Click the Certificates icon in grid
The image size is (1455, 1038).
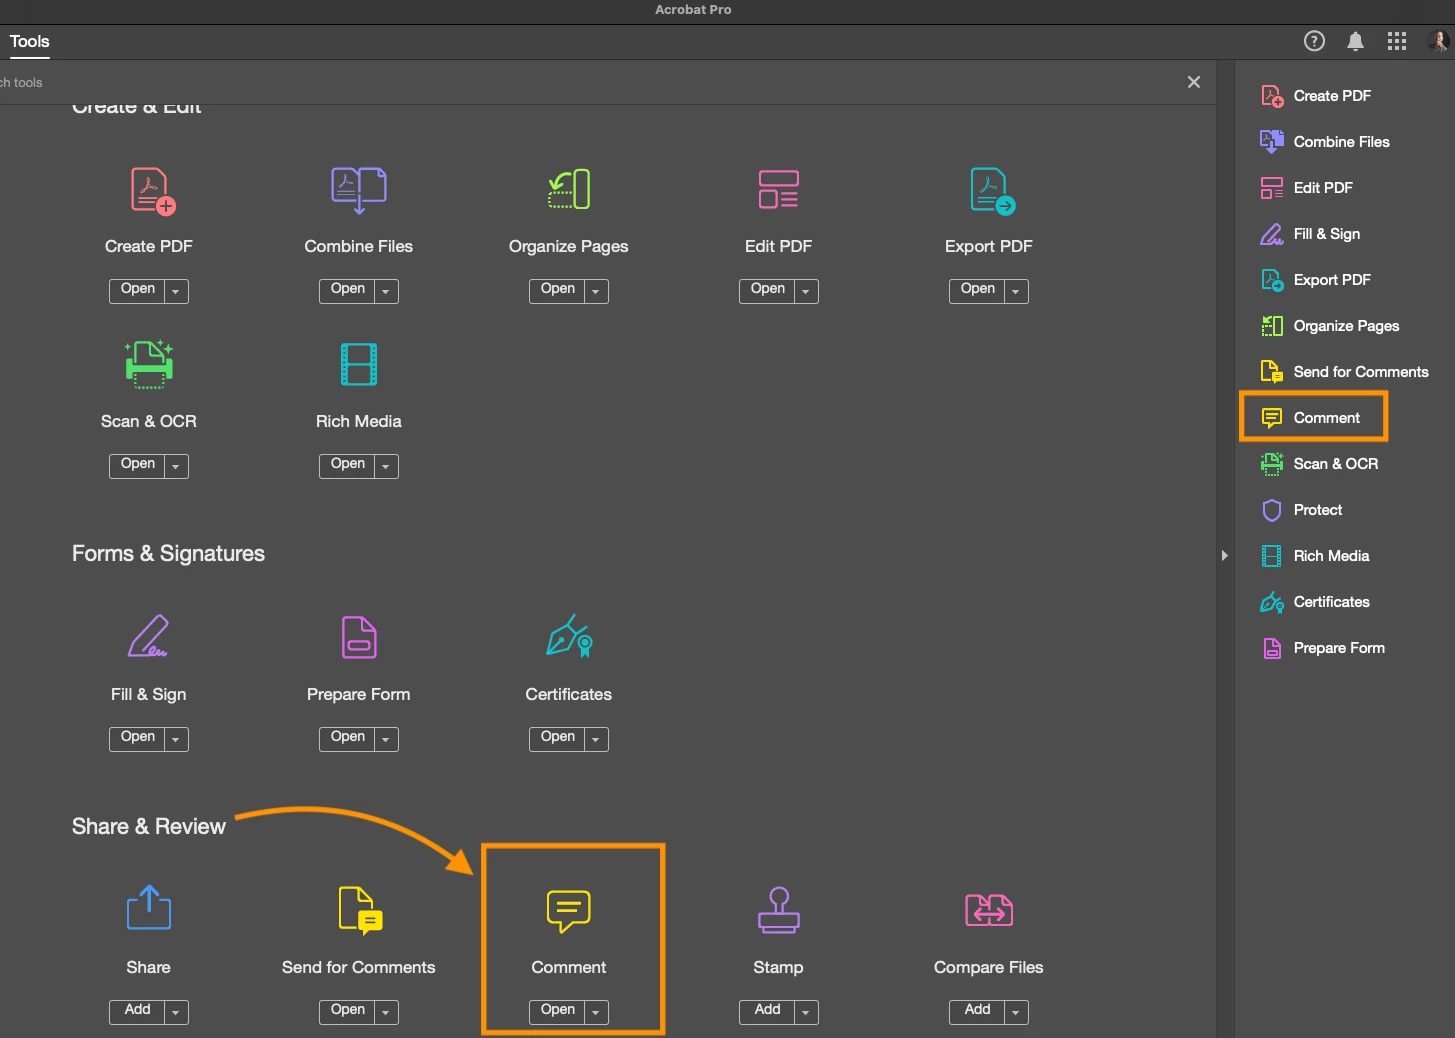(x=569, y=636)
